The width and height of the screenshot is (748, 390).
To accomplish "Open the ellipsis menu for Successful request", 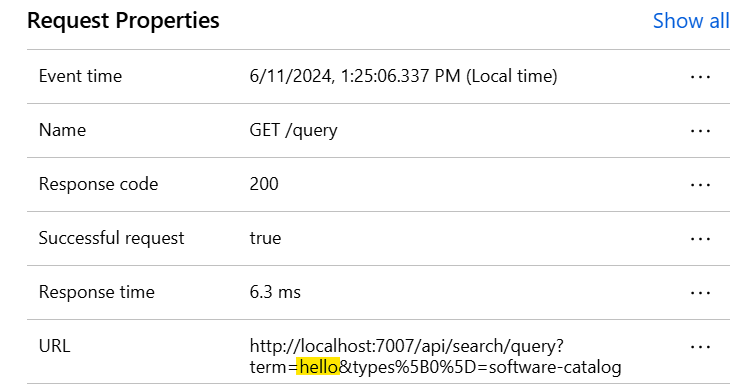I will pyautogui.click(x=700, y=239).
